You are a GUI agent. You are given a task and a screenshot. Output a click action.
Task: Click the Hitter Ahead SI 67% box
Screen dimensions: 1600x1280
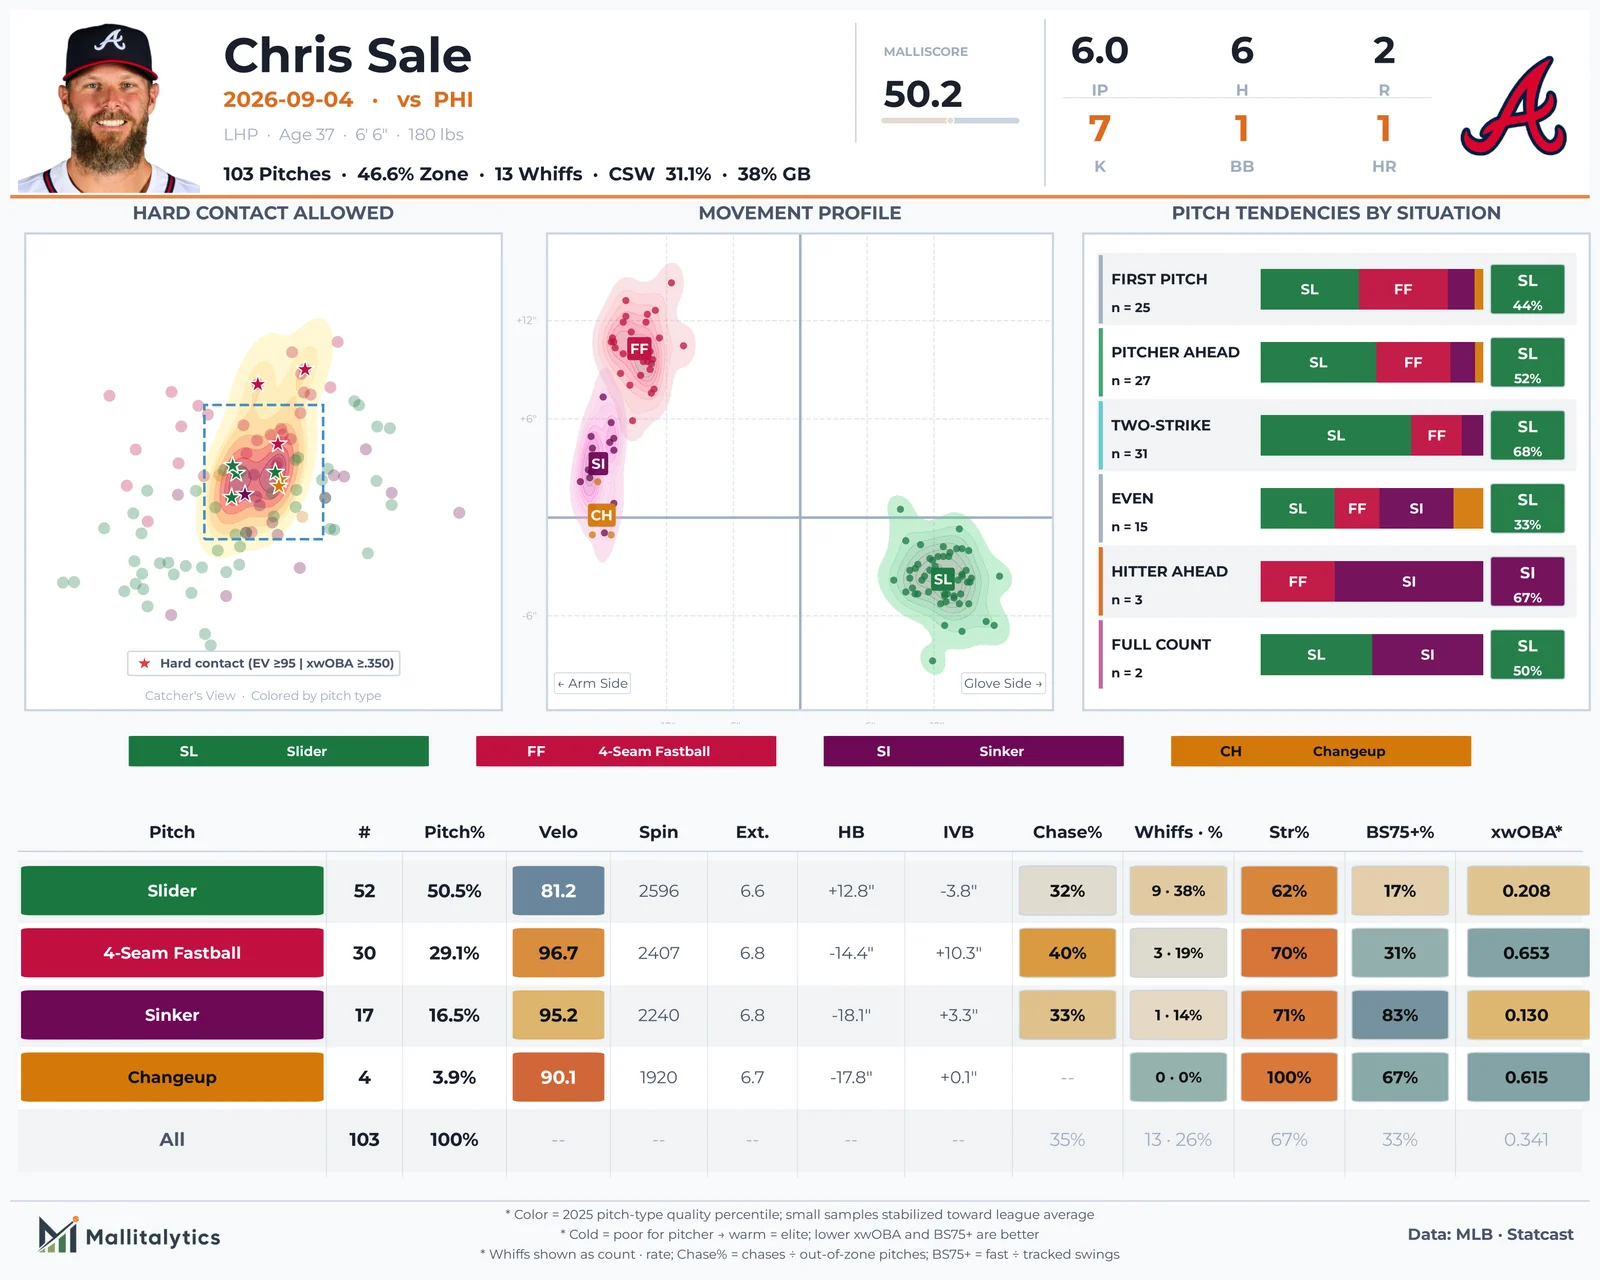pos(1527,582)
